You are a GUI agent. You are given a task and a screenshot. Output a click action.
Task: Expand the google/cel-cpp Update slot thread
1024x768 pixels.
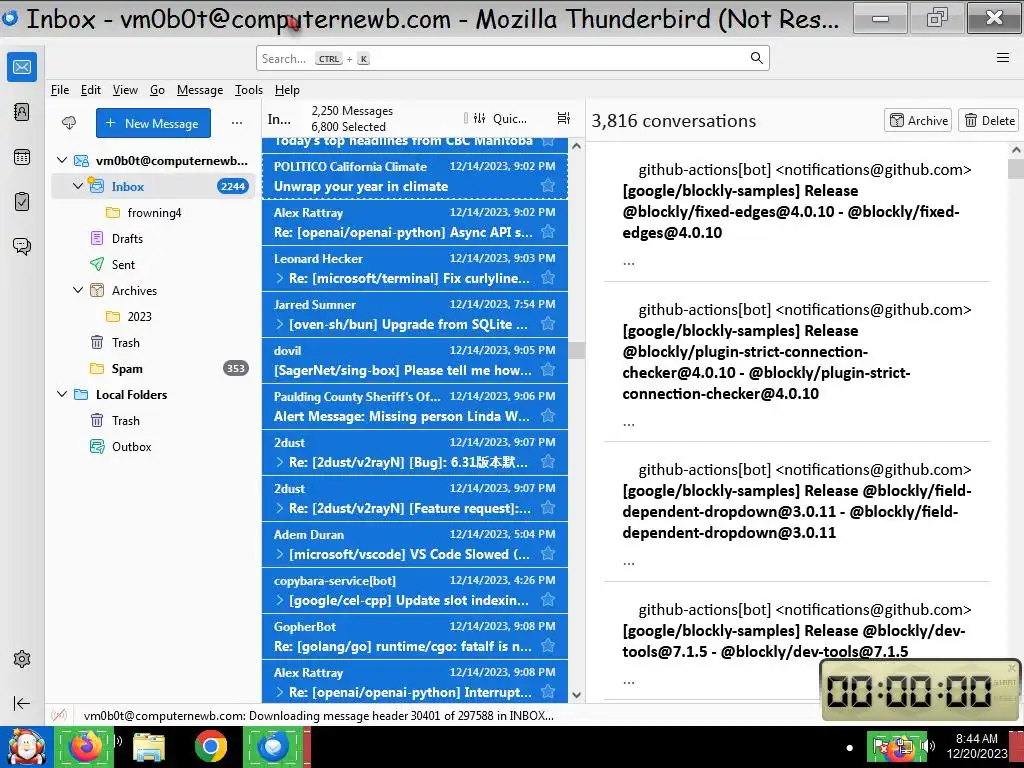(x=280, y=600)
